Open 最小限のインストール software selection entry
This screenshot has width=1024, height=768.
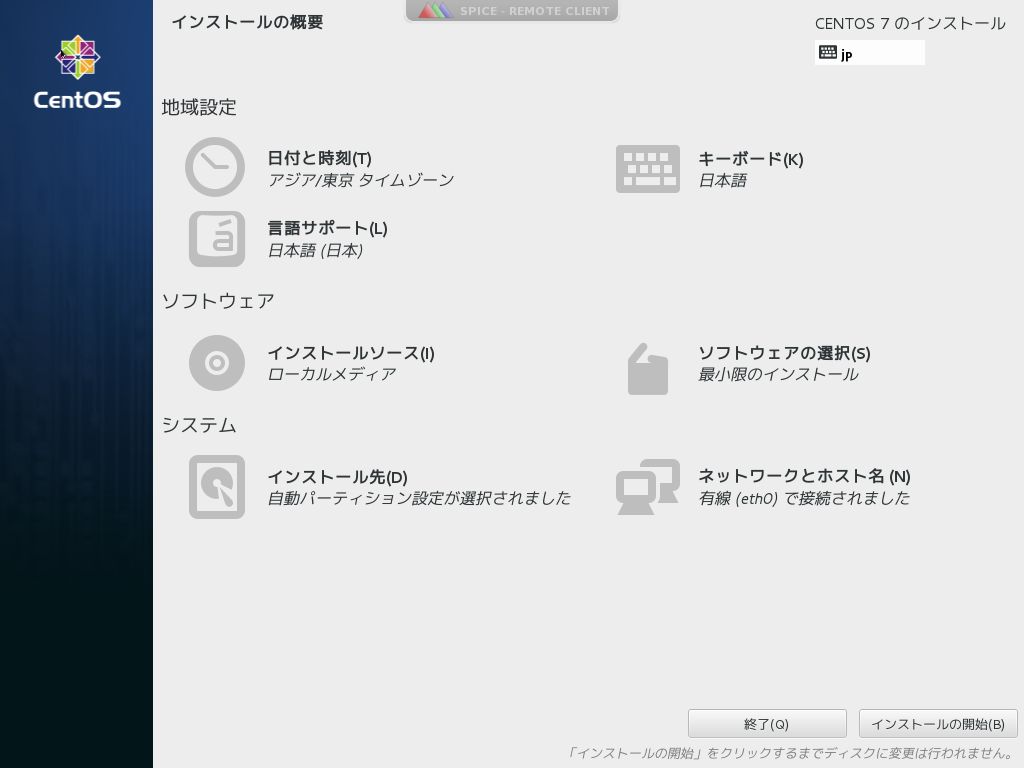point(780,375)
